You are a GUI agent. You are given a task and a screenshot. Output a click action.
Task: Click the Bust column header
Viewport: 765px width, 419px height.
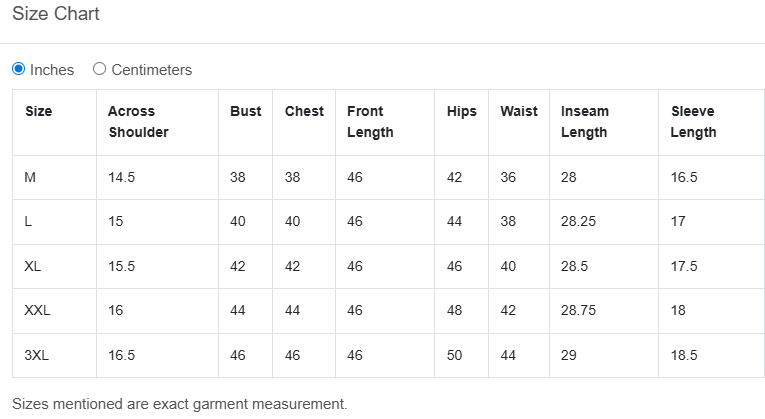245,111
